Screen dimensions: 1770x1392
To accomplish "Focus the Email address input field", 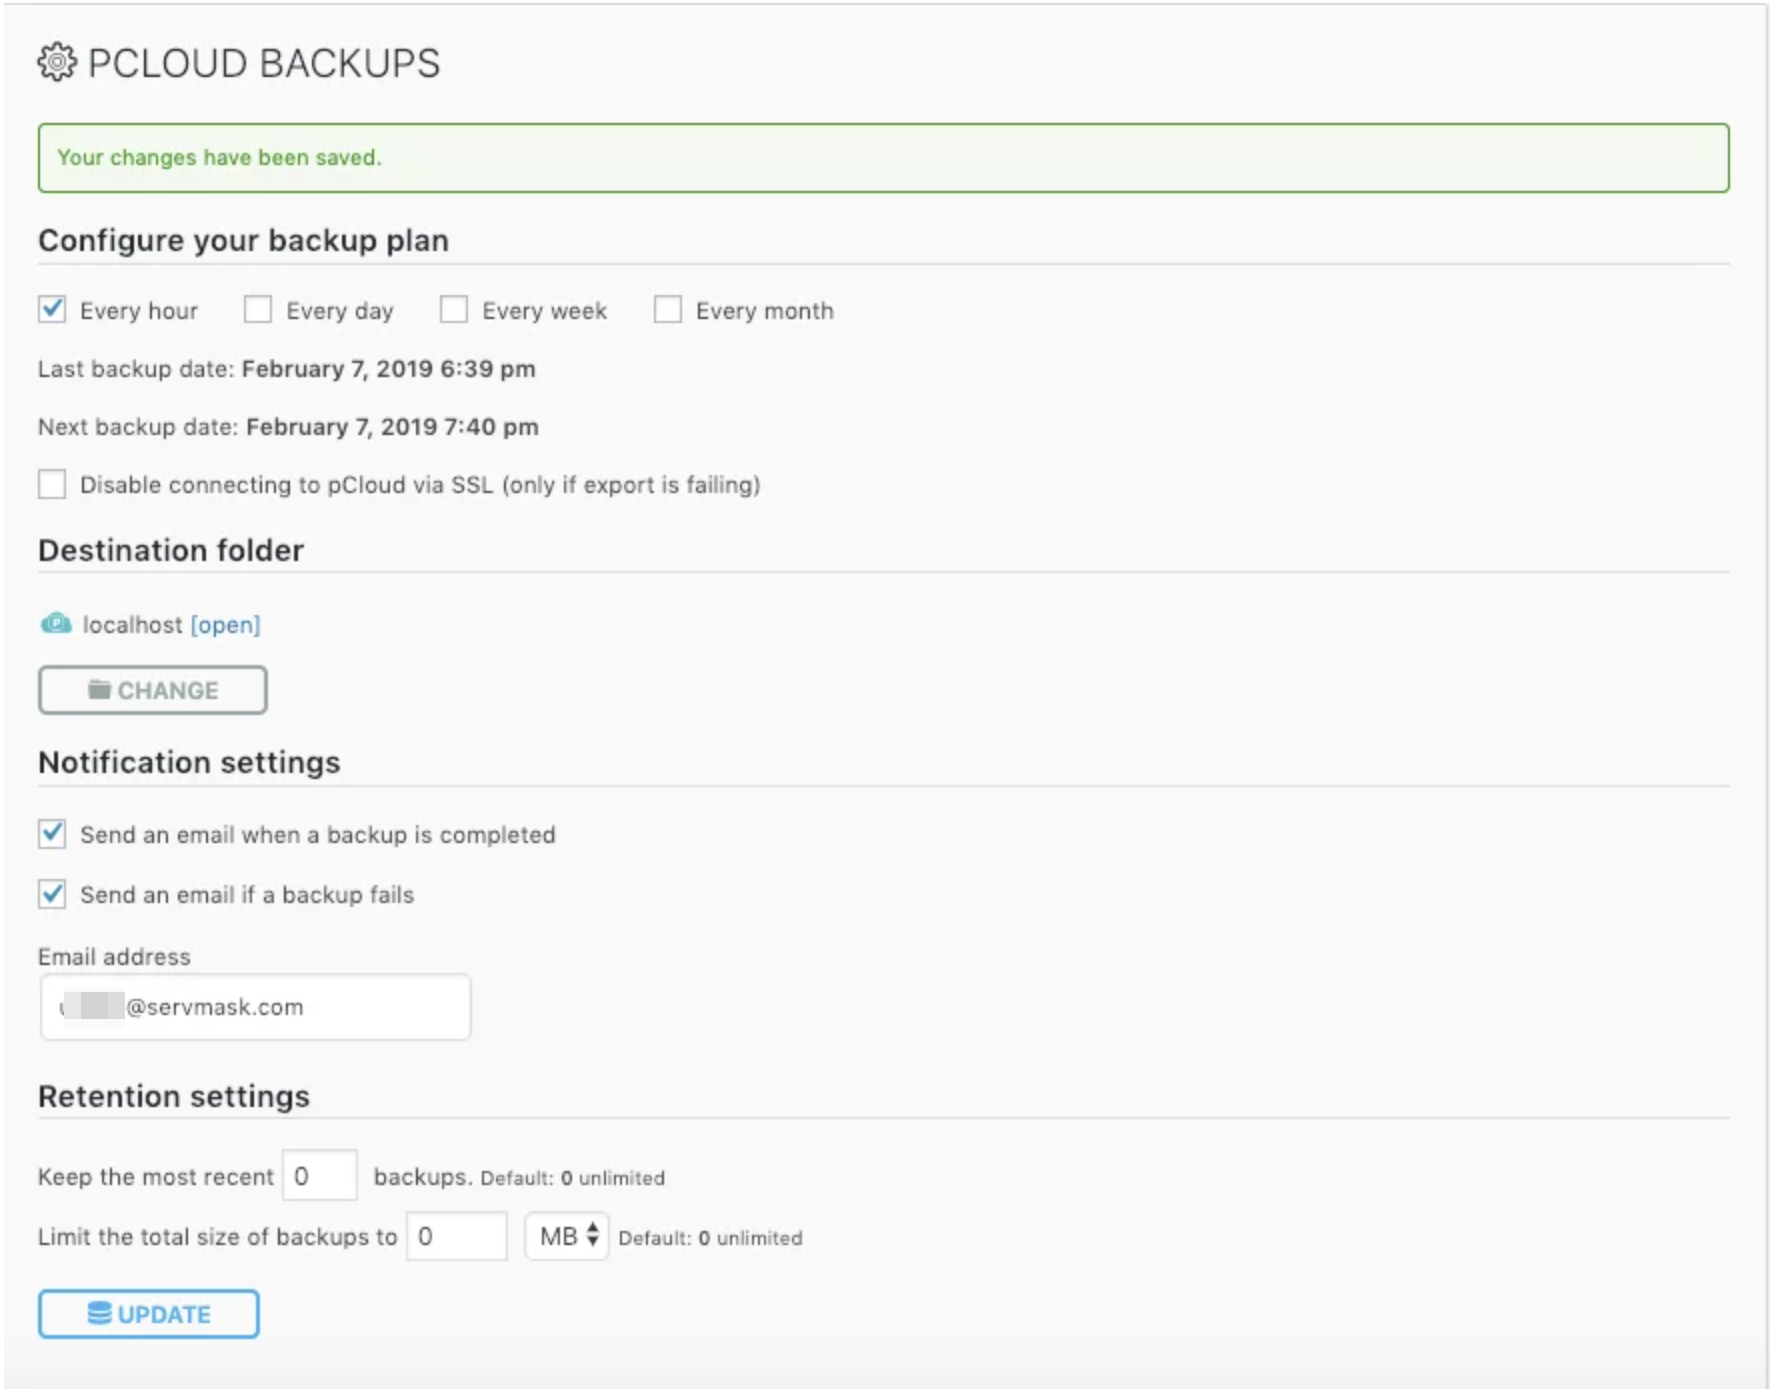I will click(256, 1007).
